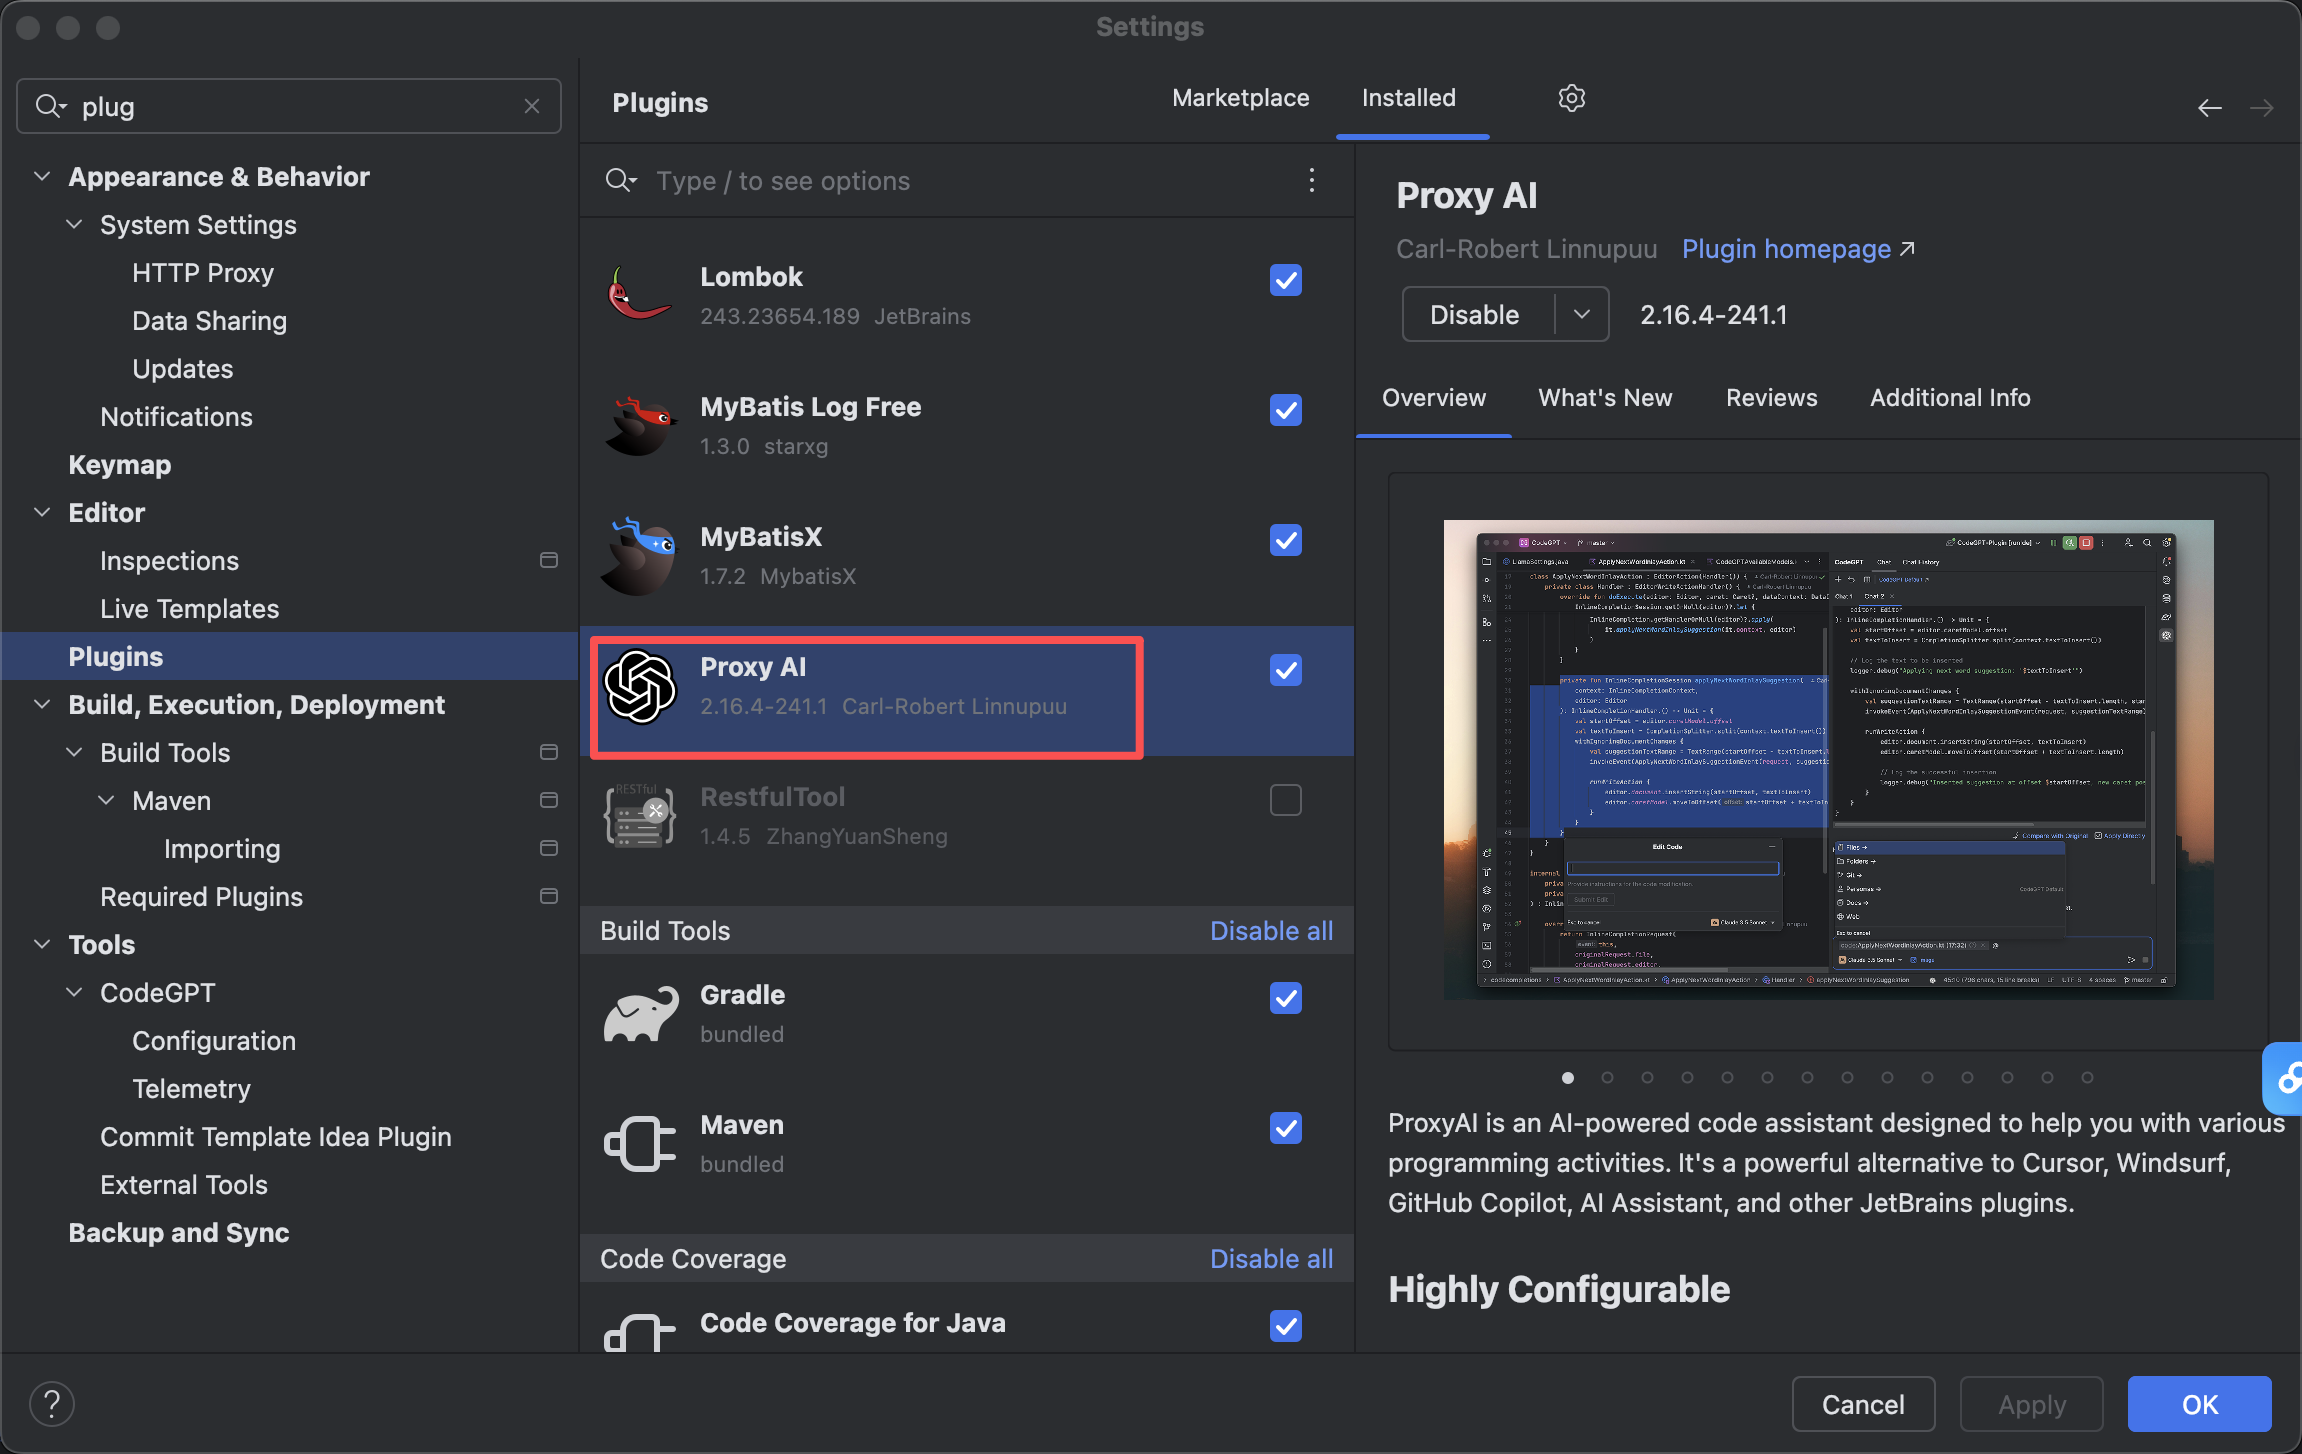Click the Gradle elephant icon
Screen dimensions: 2302x1454
point(640,1014)
